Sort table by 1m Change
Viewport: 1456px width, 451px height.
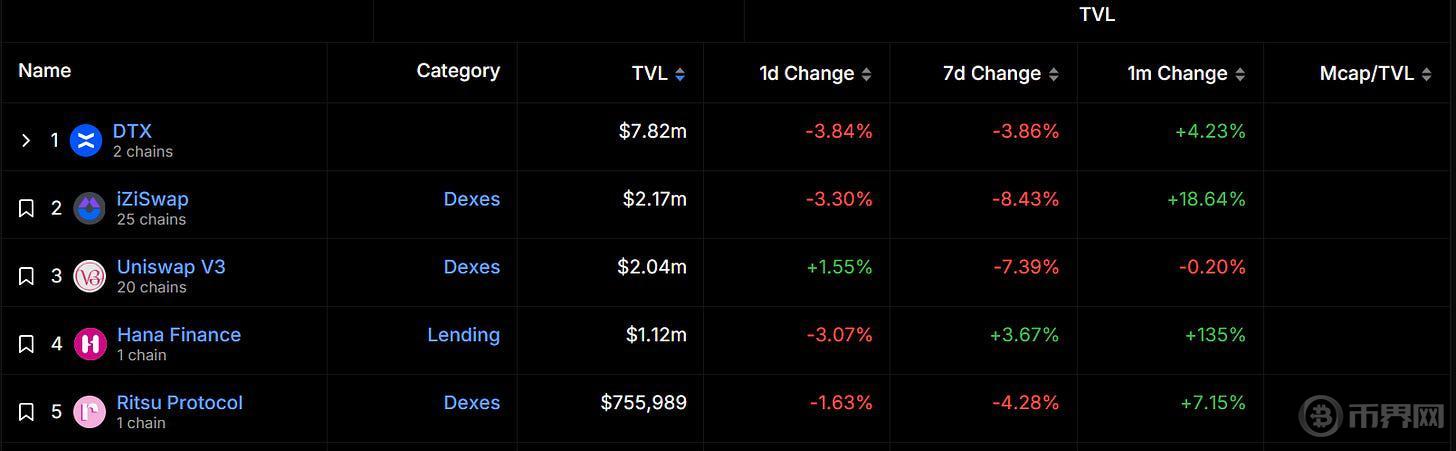1240,74
